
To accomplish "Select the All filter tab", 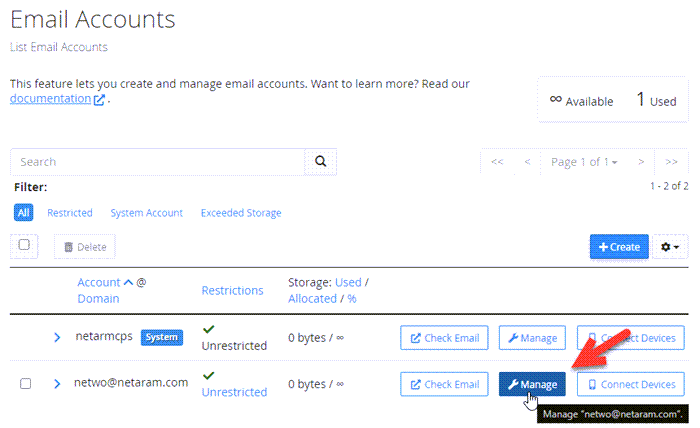I will (x=23, y=213).
